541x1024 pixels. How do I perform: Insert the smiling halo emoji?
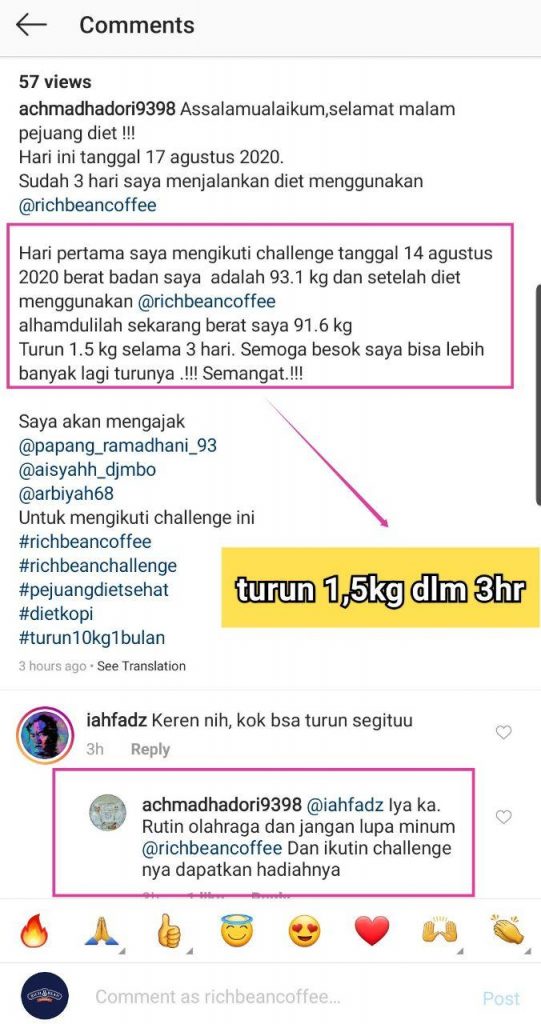[237, 930]
